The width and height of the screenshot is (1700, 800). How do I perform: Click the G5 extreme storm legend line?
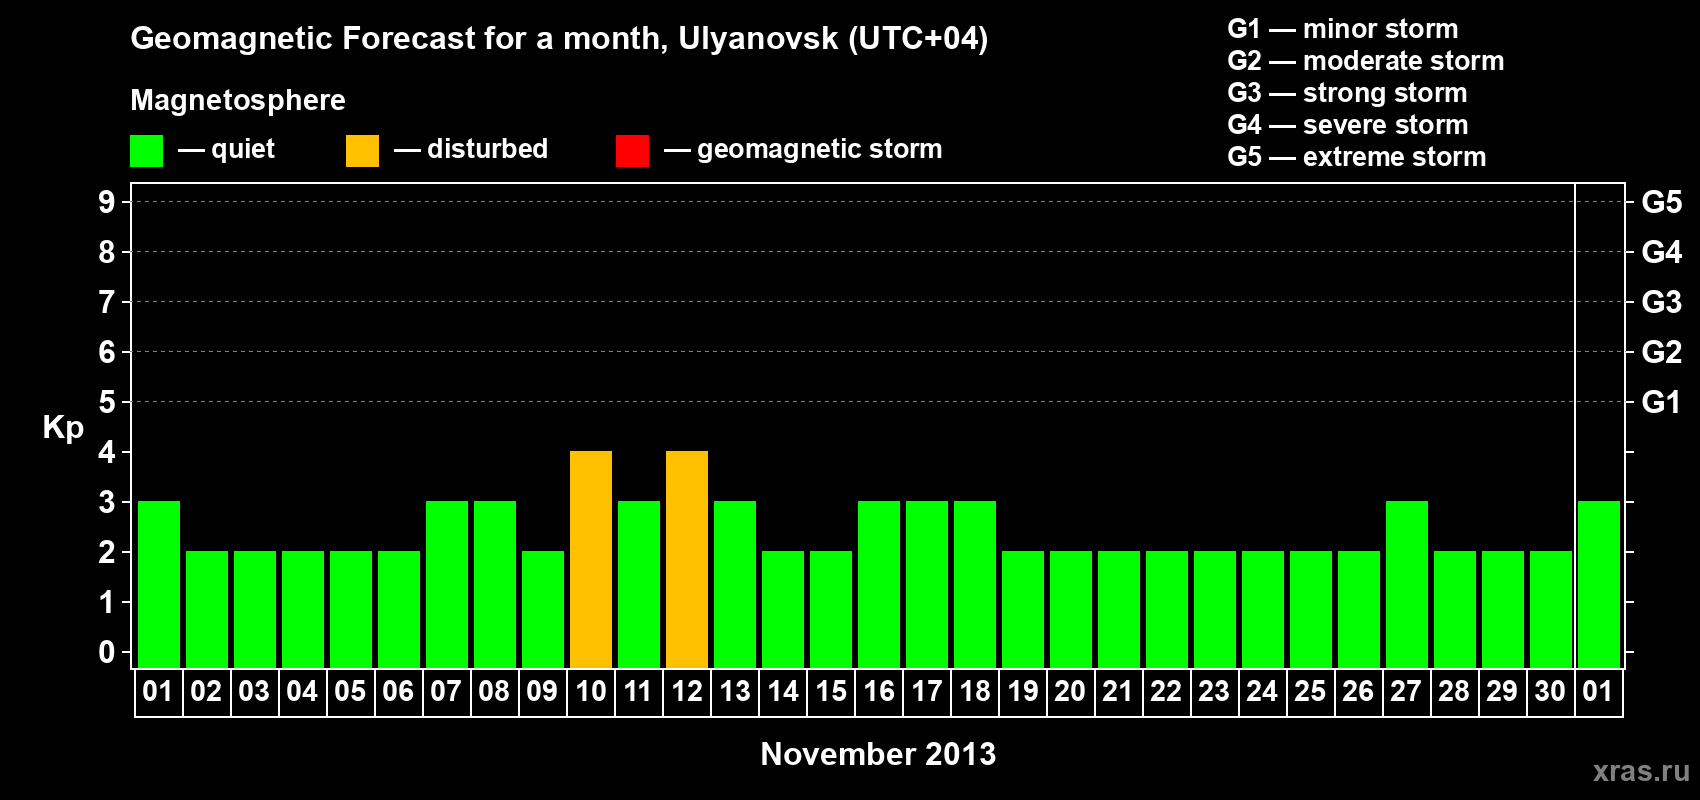[x=1357, y=157]
